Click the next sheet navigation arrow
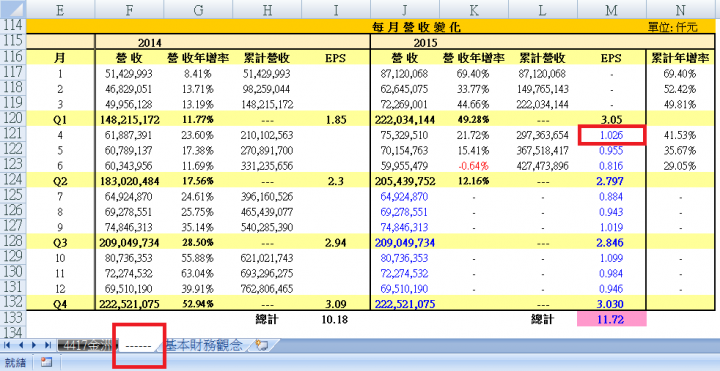Screen dimensions: 720x371 coord(34,345)
